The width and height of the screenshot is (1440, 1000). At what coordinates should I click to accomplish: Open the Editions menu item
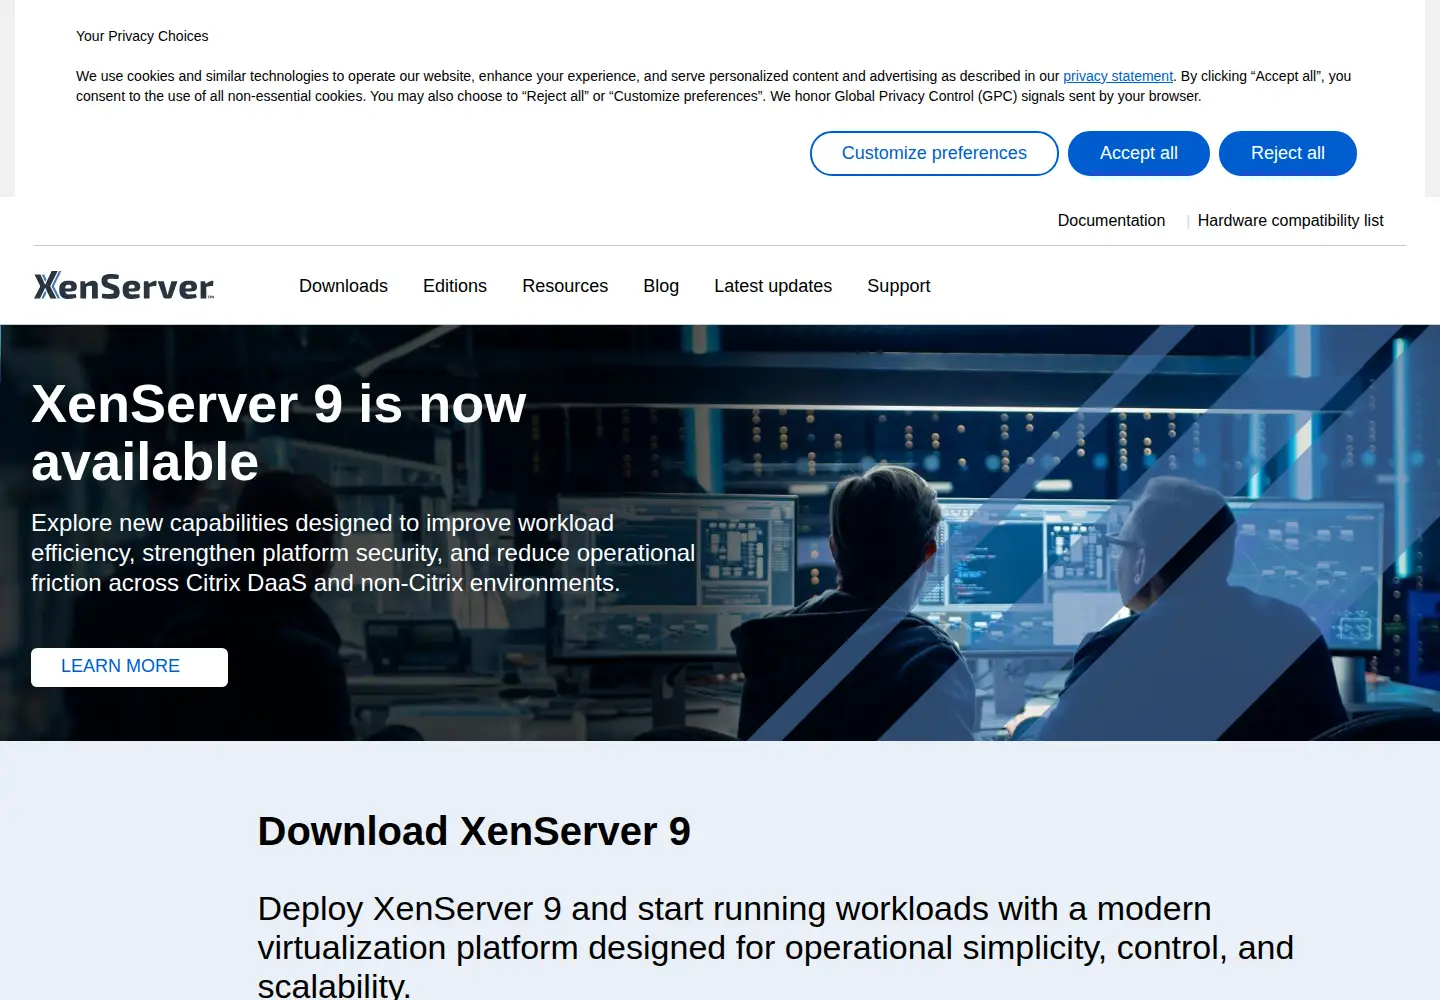[x=455, y=286]
